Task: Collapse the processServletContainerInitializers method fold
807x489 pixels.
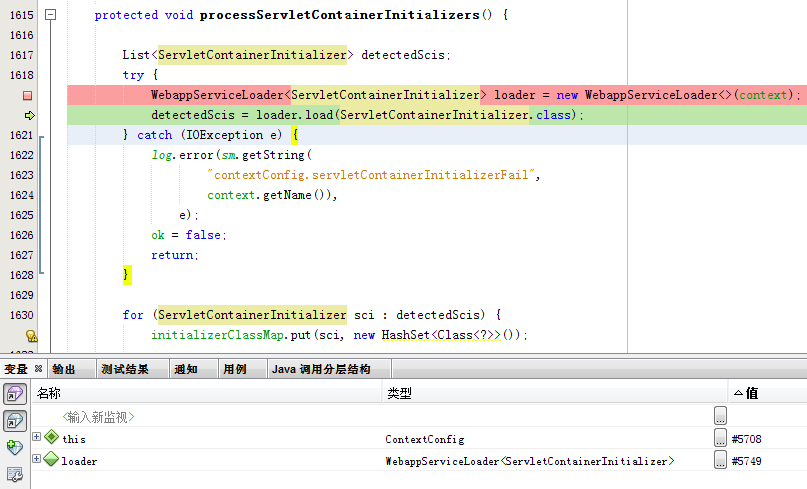Action: (x=50, y=14)
